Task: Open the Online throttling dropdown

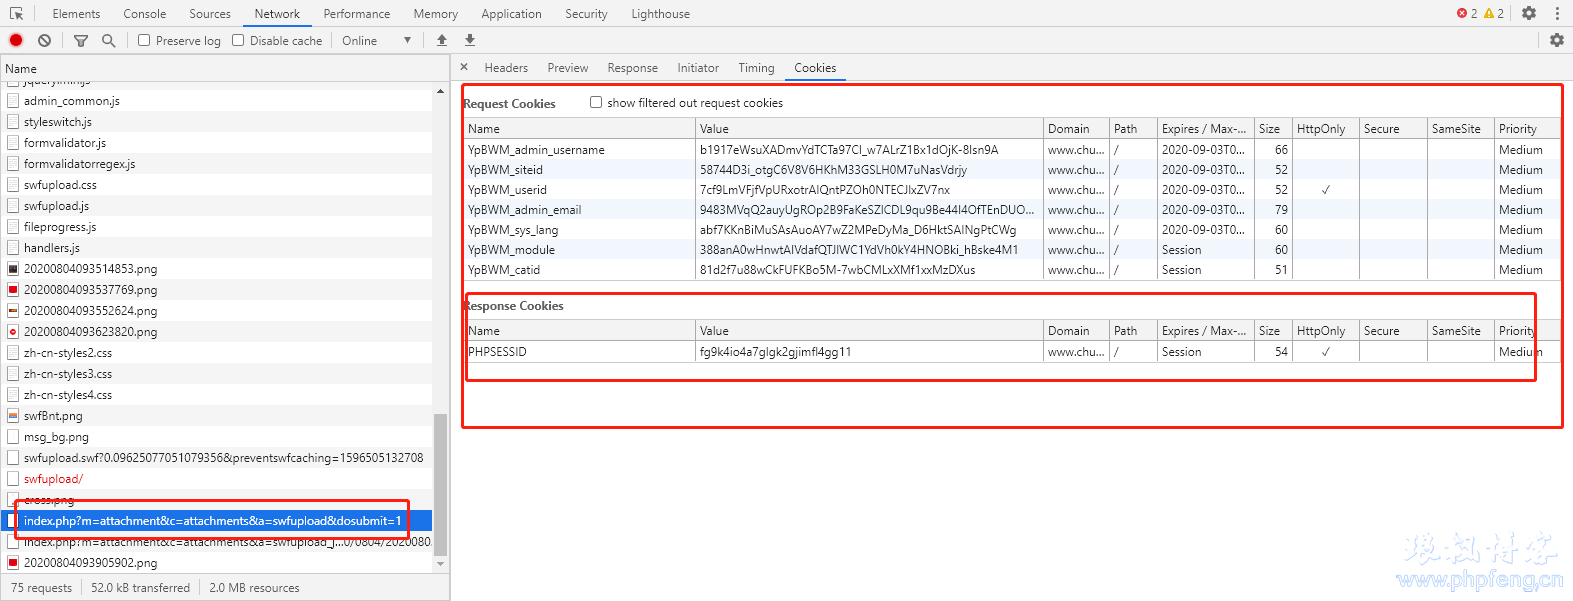Action: (377, 41)
